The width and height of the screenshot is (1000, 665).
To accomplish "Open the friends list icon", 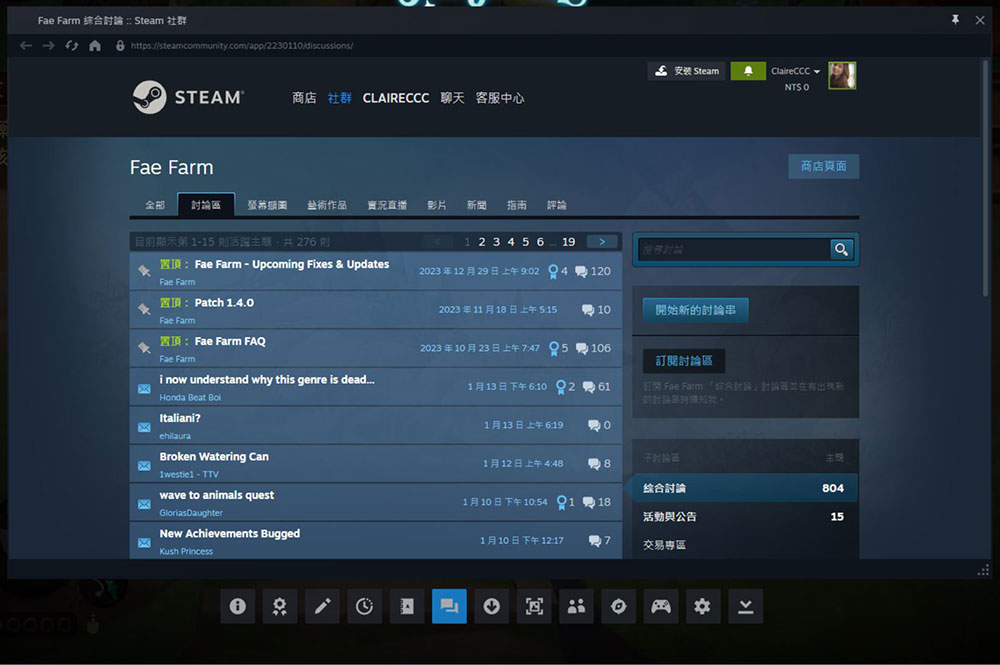I will click(x=577, y=606).
